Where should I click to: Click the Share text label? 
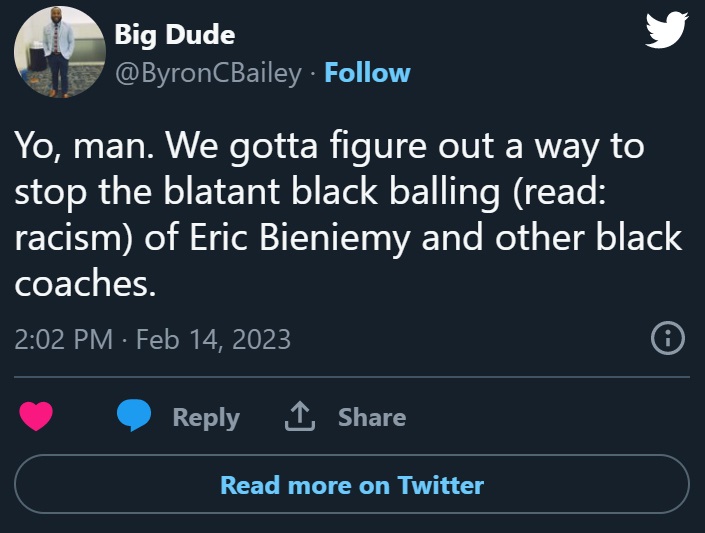(372, 417)
